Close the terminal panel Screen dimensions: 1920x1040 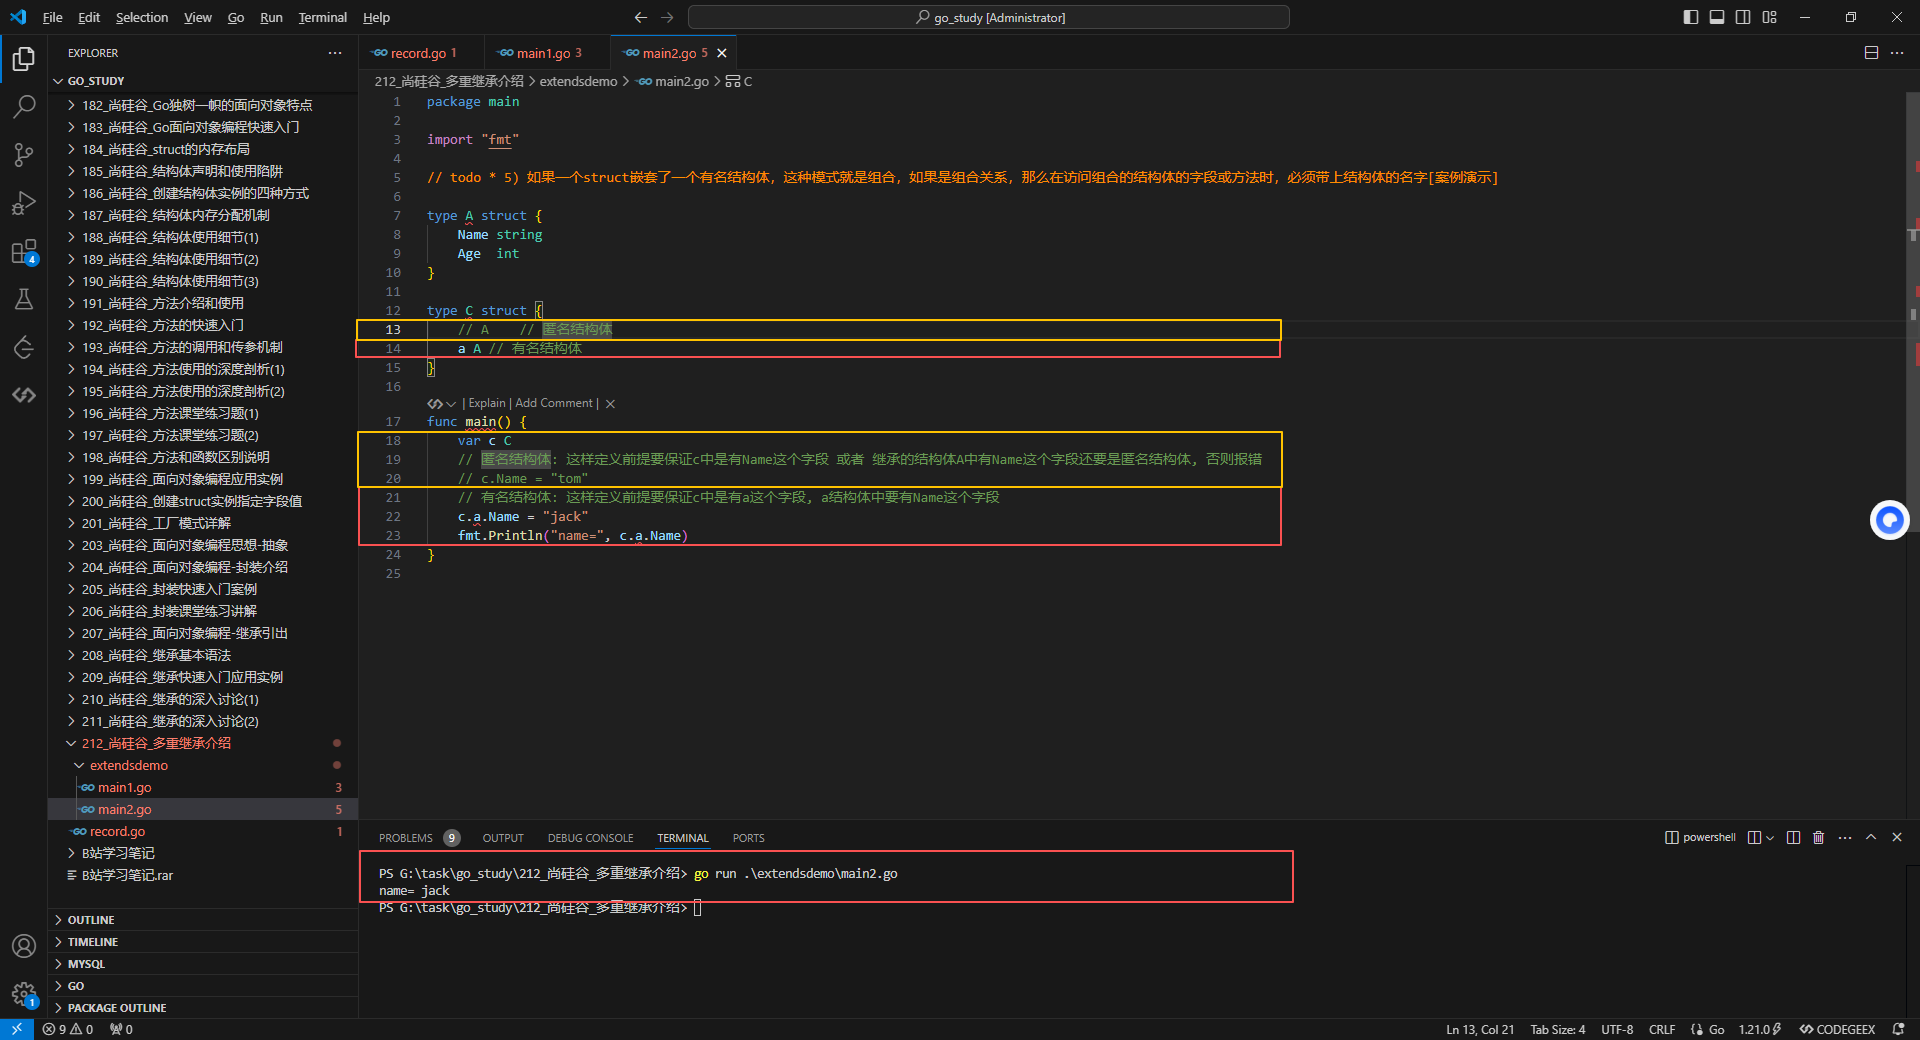1897,838
